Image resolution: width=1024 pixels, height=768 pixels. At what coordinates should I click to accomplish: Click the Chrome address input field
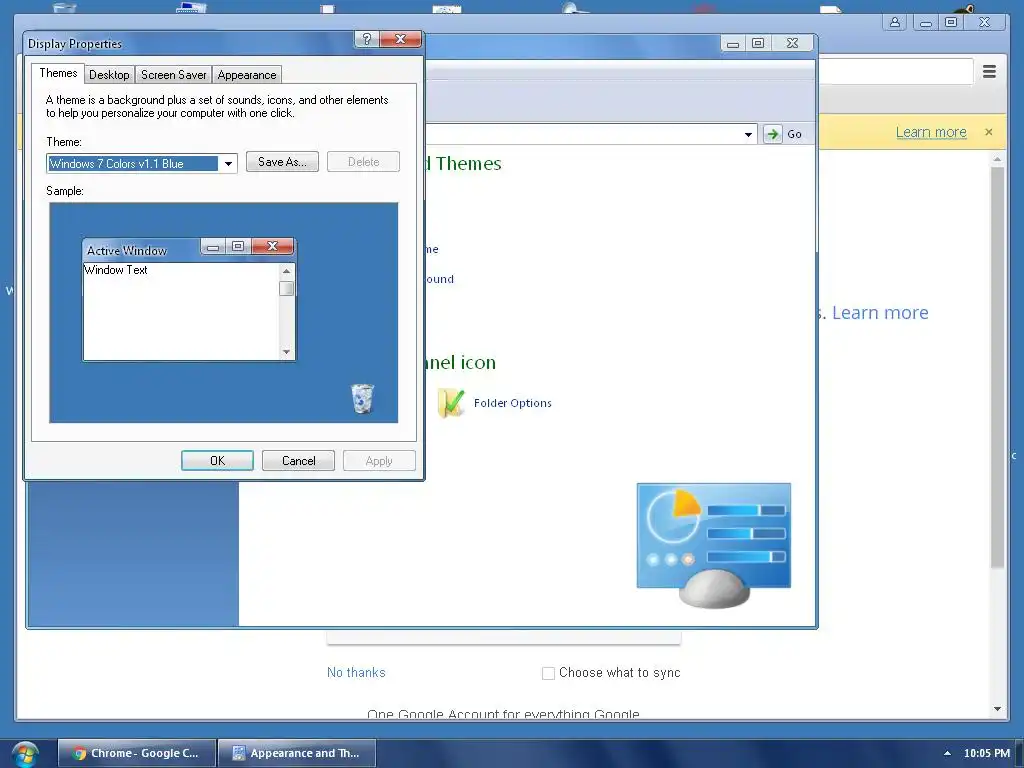coord(895,72)
